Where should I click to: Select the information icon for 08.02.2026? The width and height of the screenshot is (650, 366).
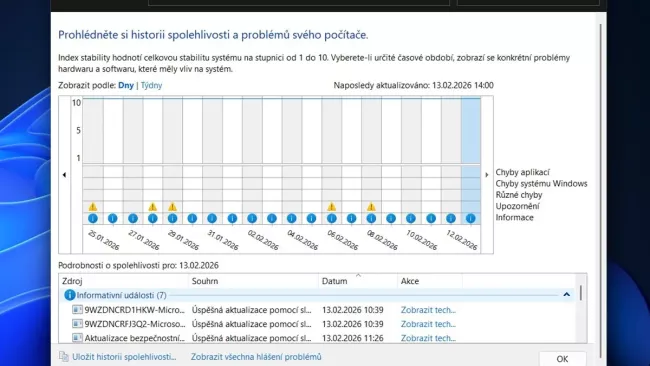click(371, 218)
